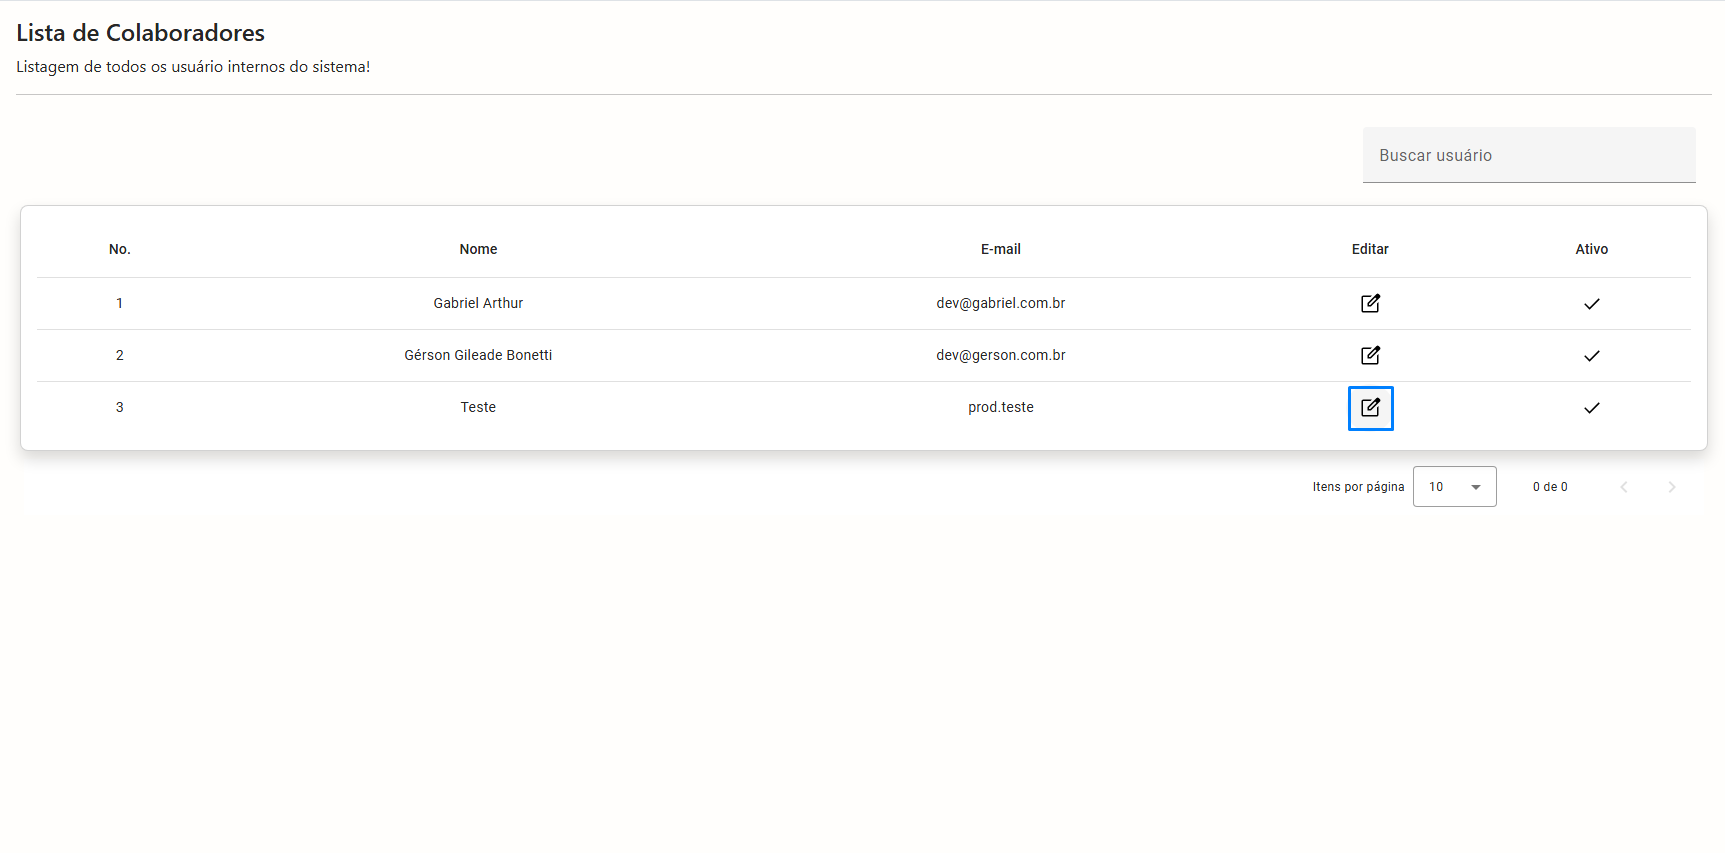The image size is (1725, 853).
Task: Select the Gérson Gileade Bonetti name cell
Action: click(478, 355)
